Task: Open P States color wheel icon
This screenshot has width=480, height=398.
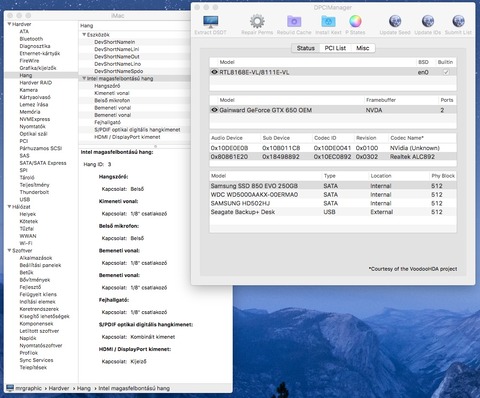Action: pos(355,22)
